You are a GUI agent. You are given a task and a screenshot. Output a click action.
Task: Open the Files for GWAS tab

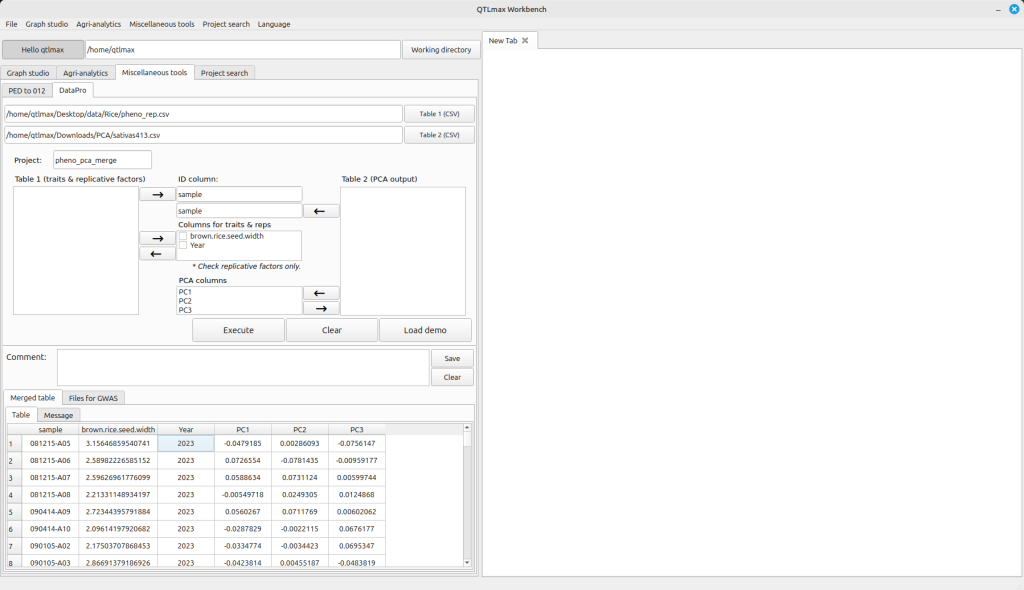[x=93, y=398]
